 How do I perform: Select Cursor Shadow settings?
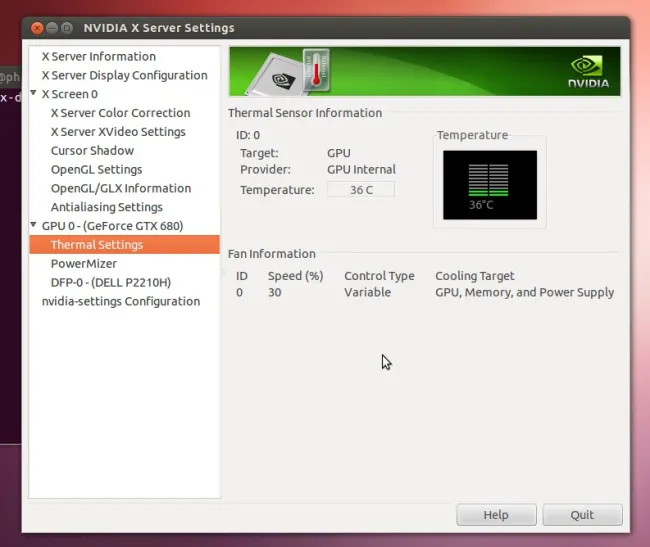click(x=92, y=150)
